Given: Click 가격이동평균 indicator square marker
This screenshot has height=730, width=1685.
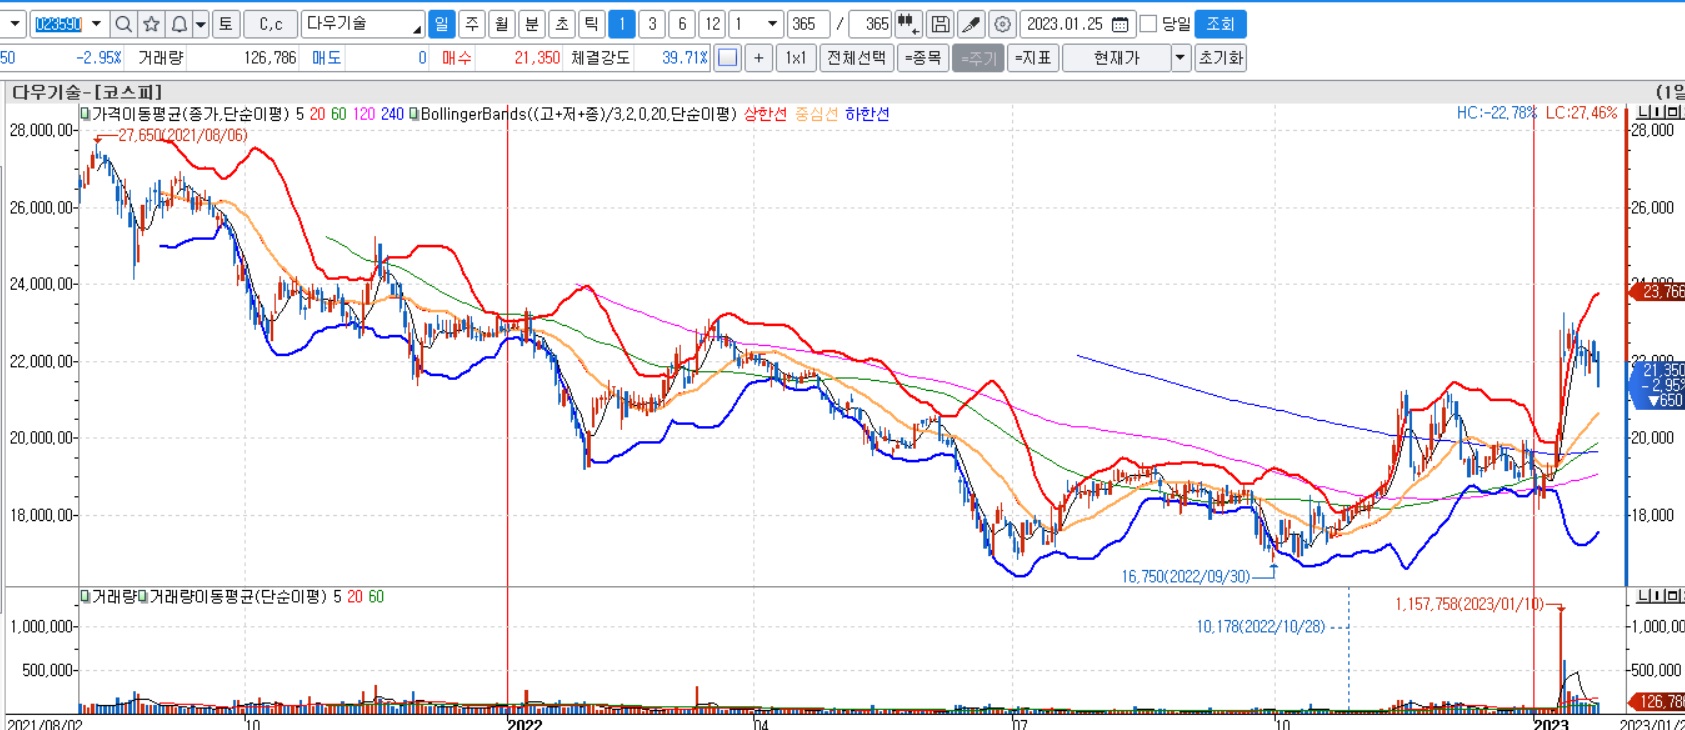Looking at the screenshot, I should (86, 114).
